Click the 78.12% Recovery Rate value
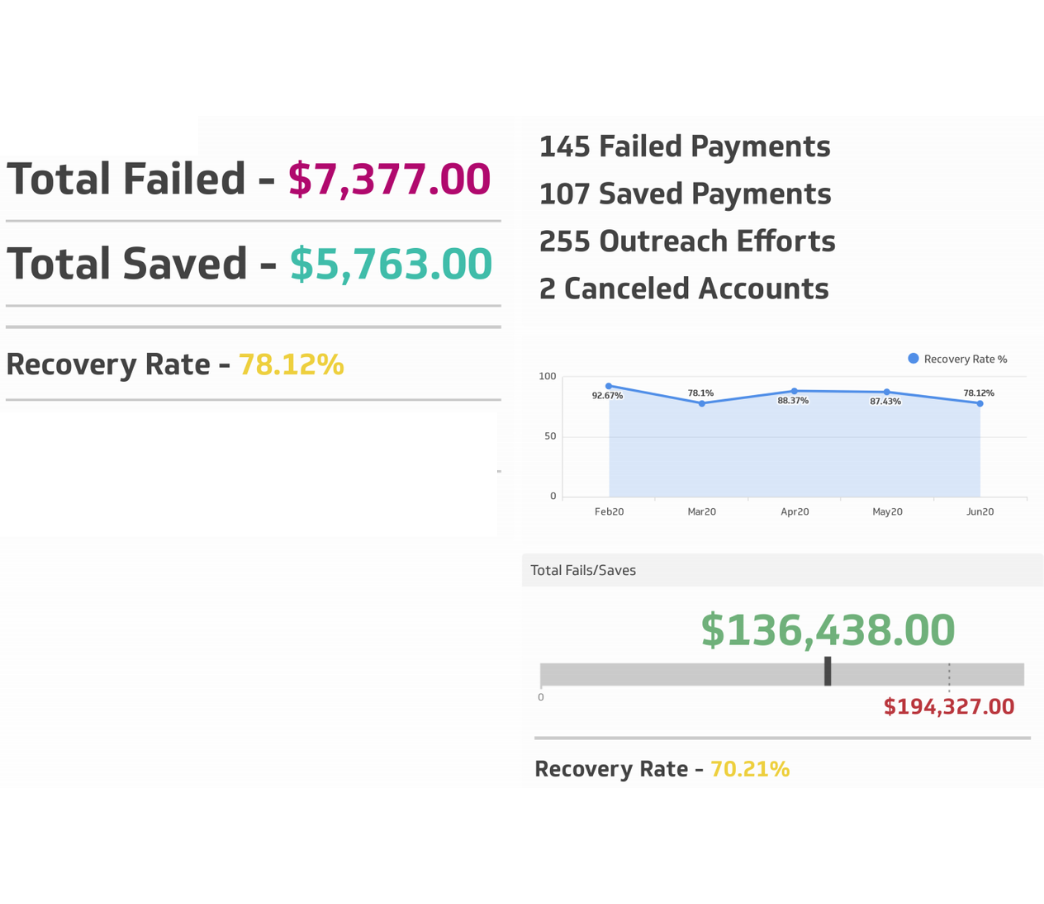Image resolution: width=1044 pixels, height=904 pixels. pyautogui.click(x=291, y=365)
